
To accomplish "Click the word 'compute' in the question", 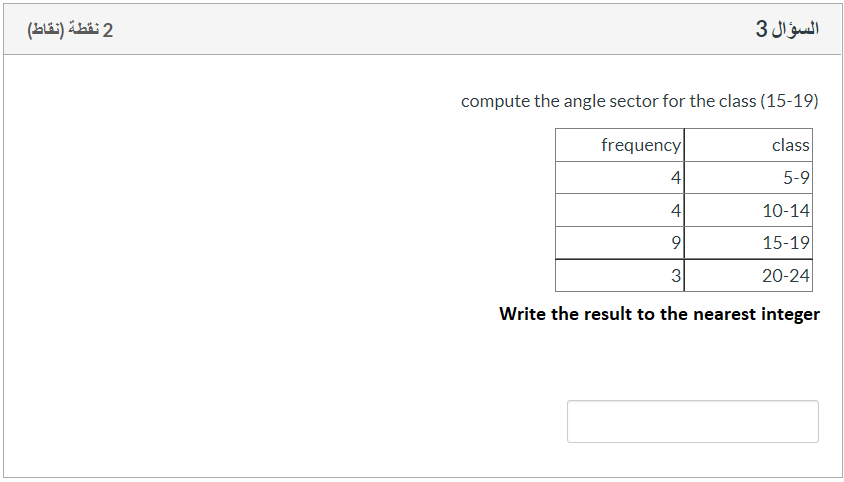I will tap(496, 101).
